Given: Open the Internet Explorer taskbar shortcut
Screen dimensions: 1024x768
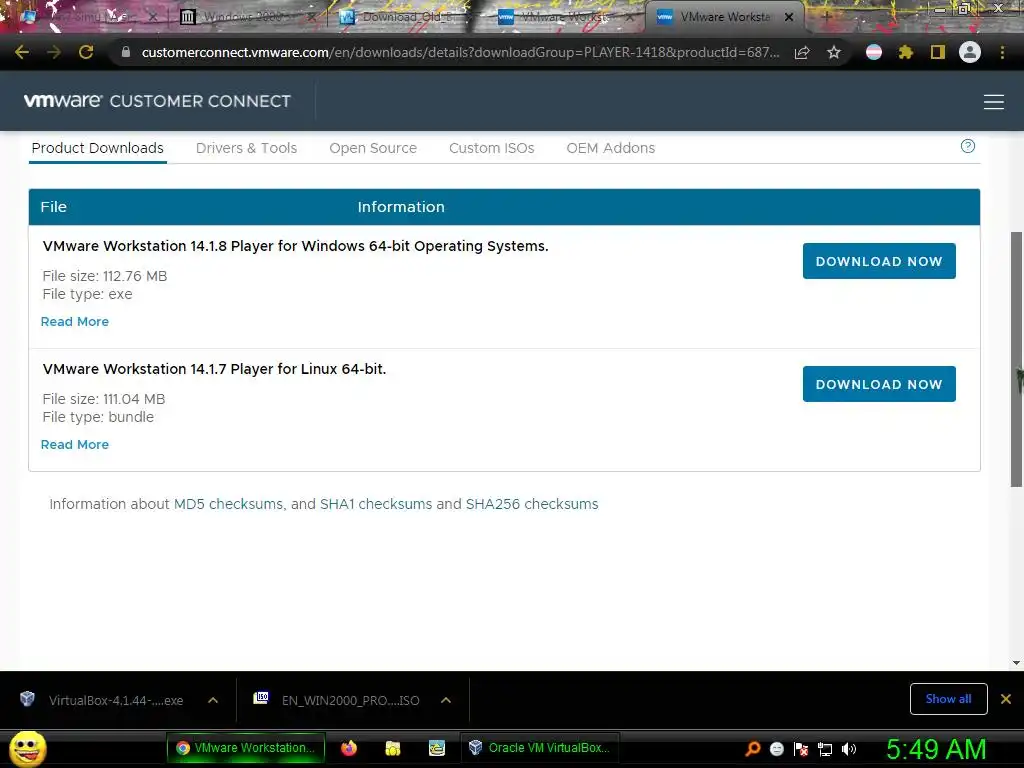Looking at the screenshot, I should pos(436,748).
